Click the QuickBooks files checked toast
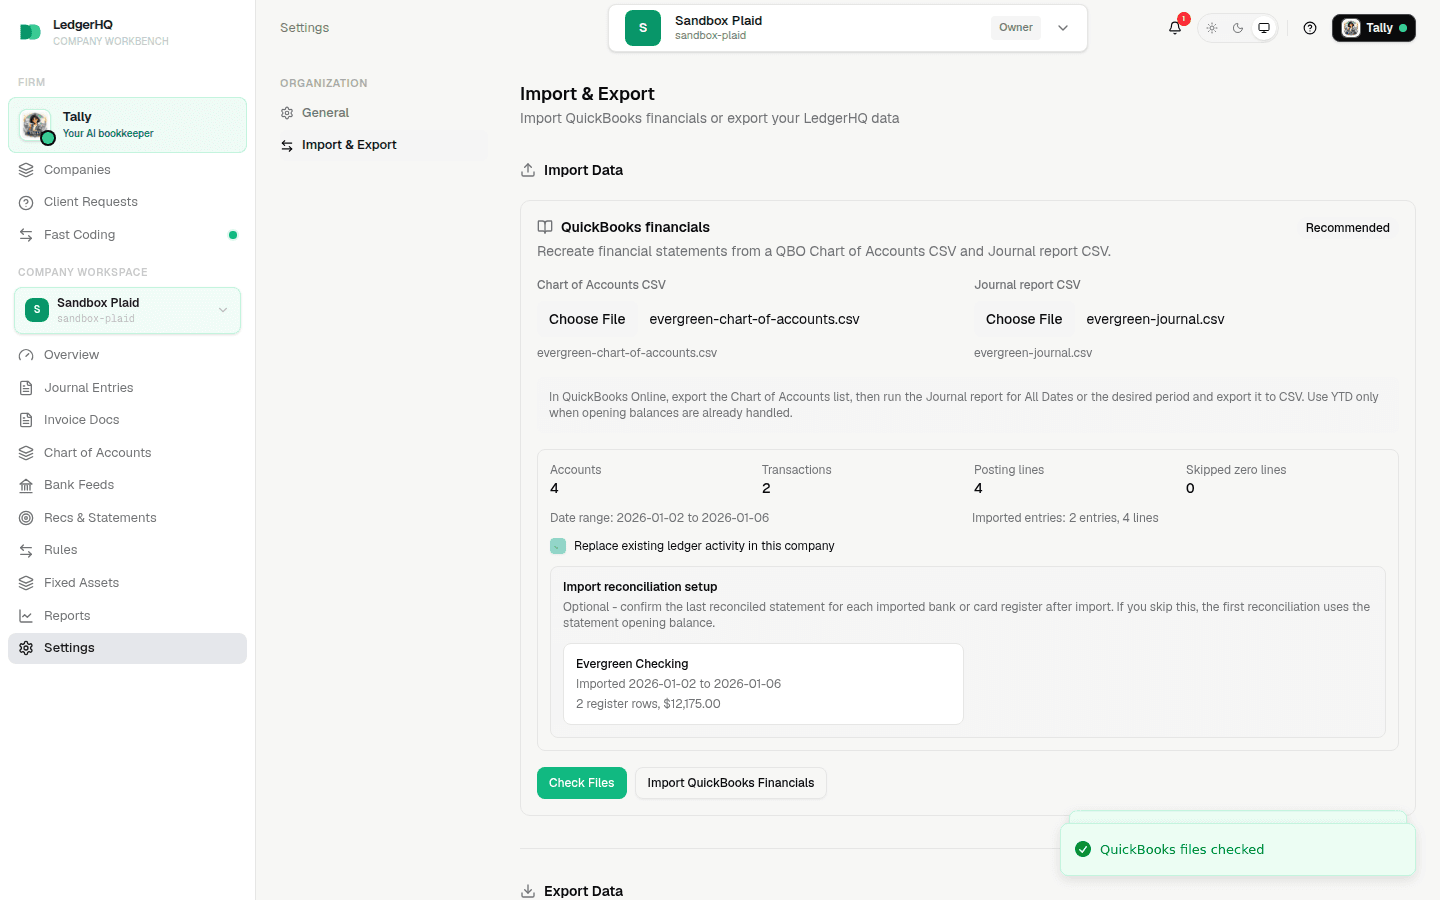Viewport: 1440px width, 900px height. tap(1238, 849)
